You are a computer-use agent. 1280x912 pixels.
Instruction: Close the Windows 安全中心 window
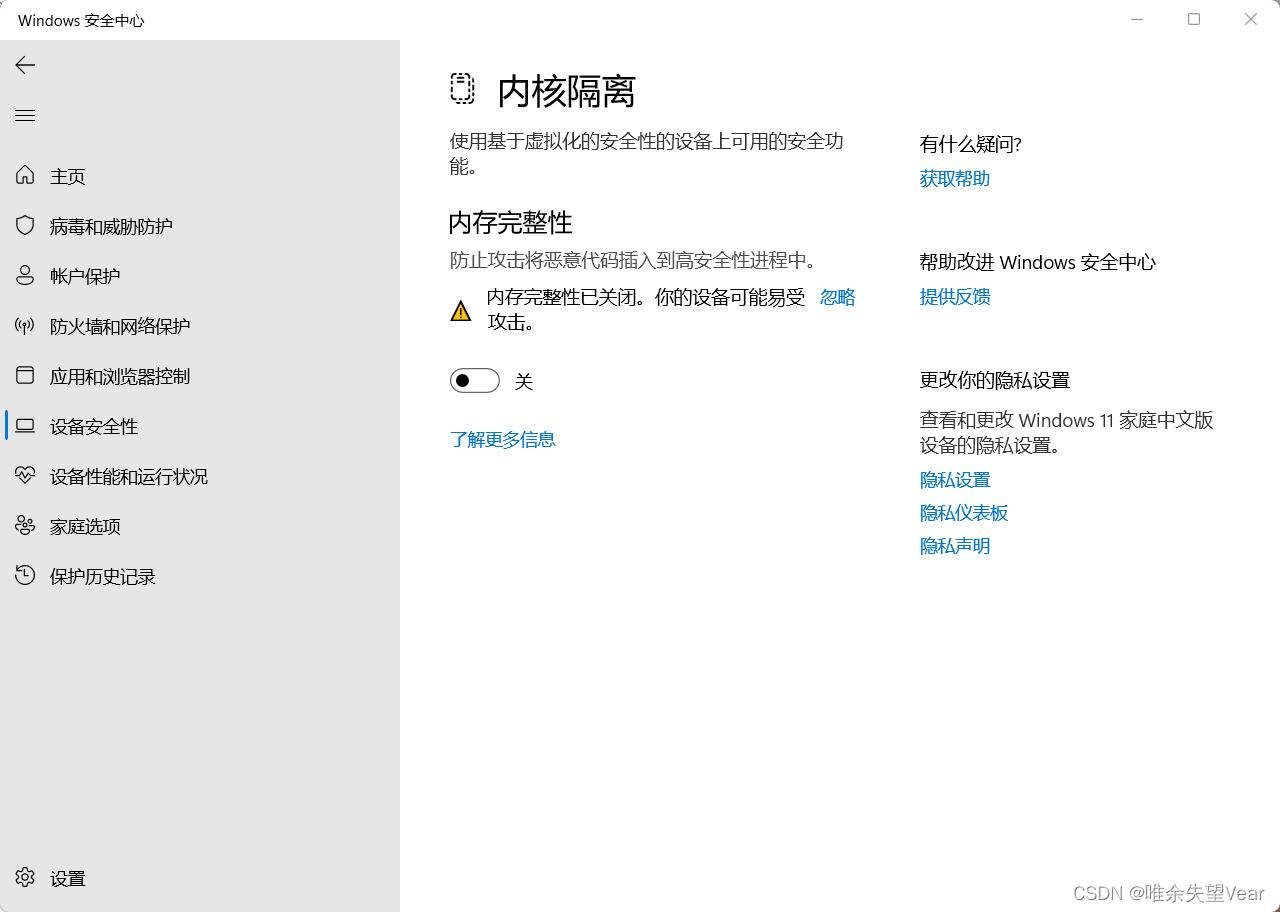tap(1251, 19)
